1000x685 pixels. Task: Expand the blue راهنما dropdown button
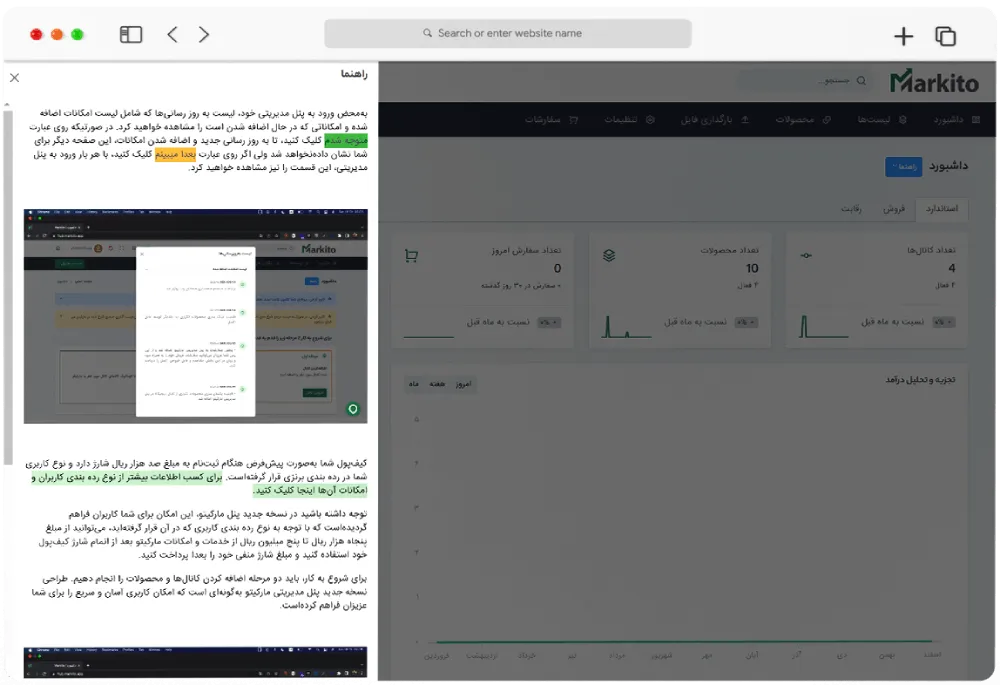point(903,167)
